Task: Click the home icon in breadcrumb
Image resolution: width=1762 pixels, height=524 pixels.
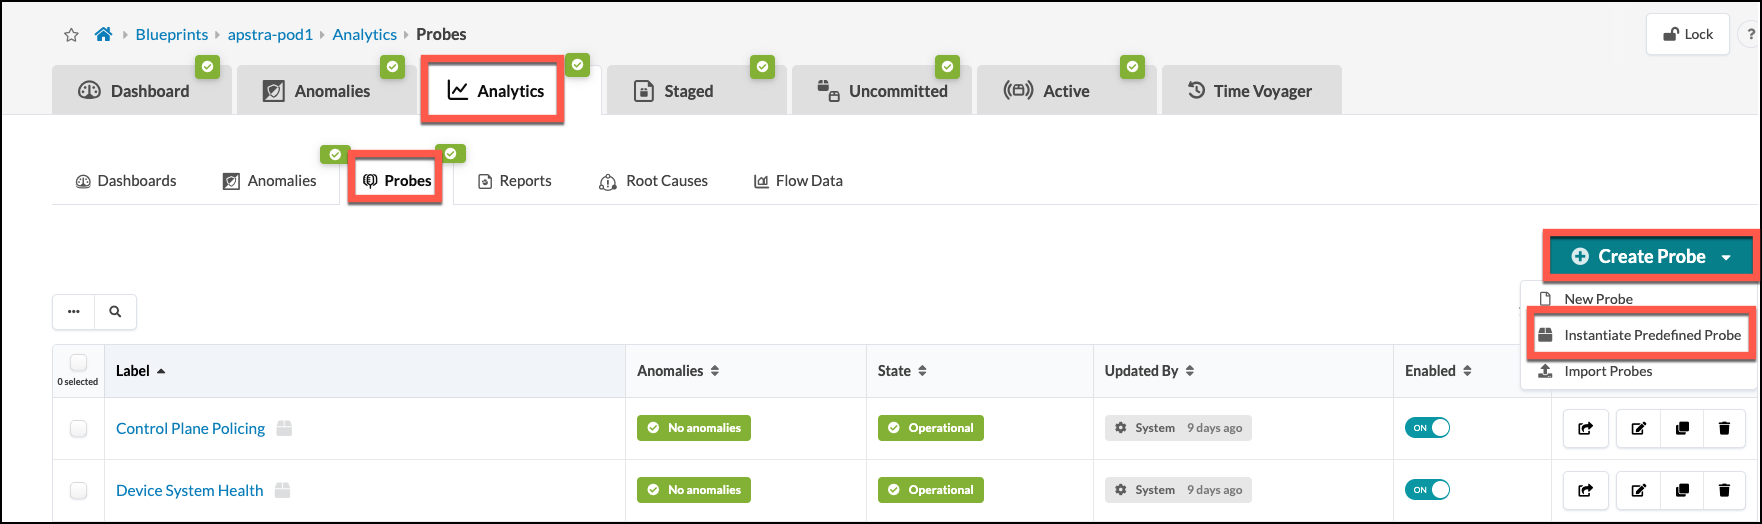Action: point(103,35)
